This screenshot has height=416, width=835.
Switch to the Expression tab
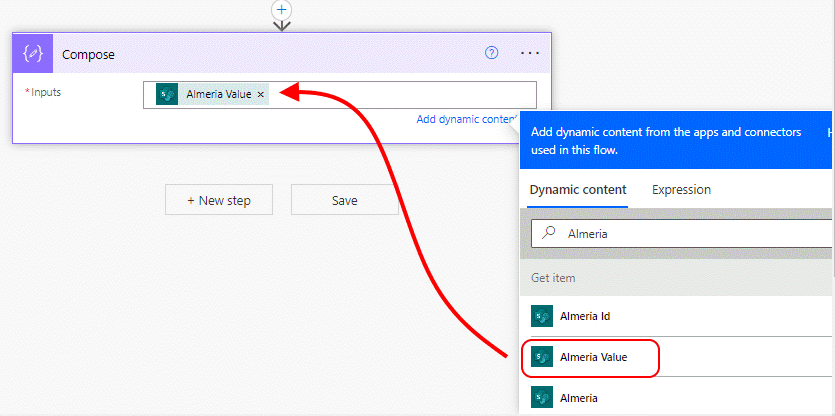pos(681,190)
